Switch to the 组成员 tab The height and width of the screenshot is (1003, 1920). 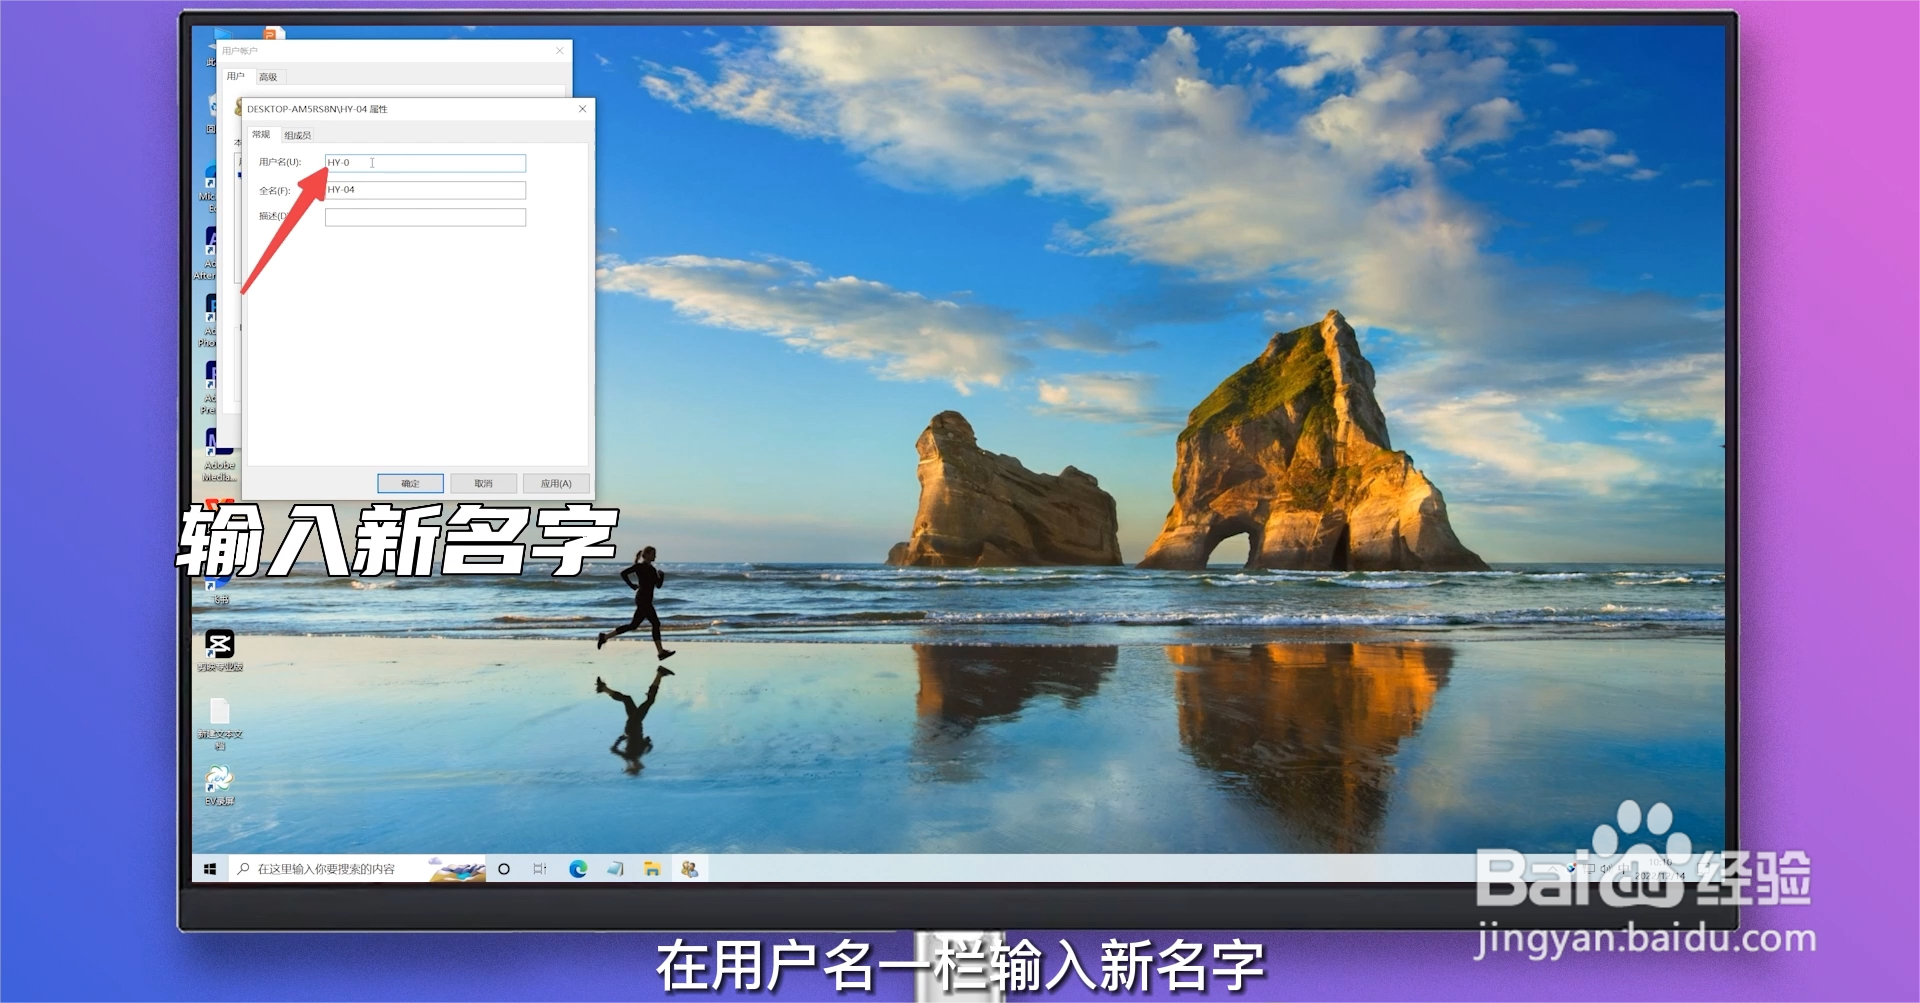(x=298, y=135)
